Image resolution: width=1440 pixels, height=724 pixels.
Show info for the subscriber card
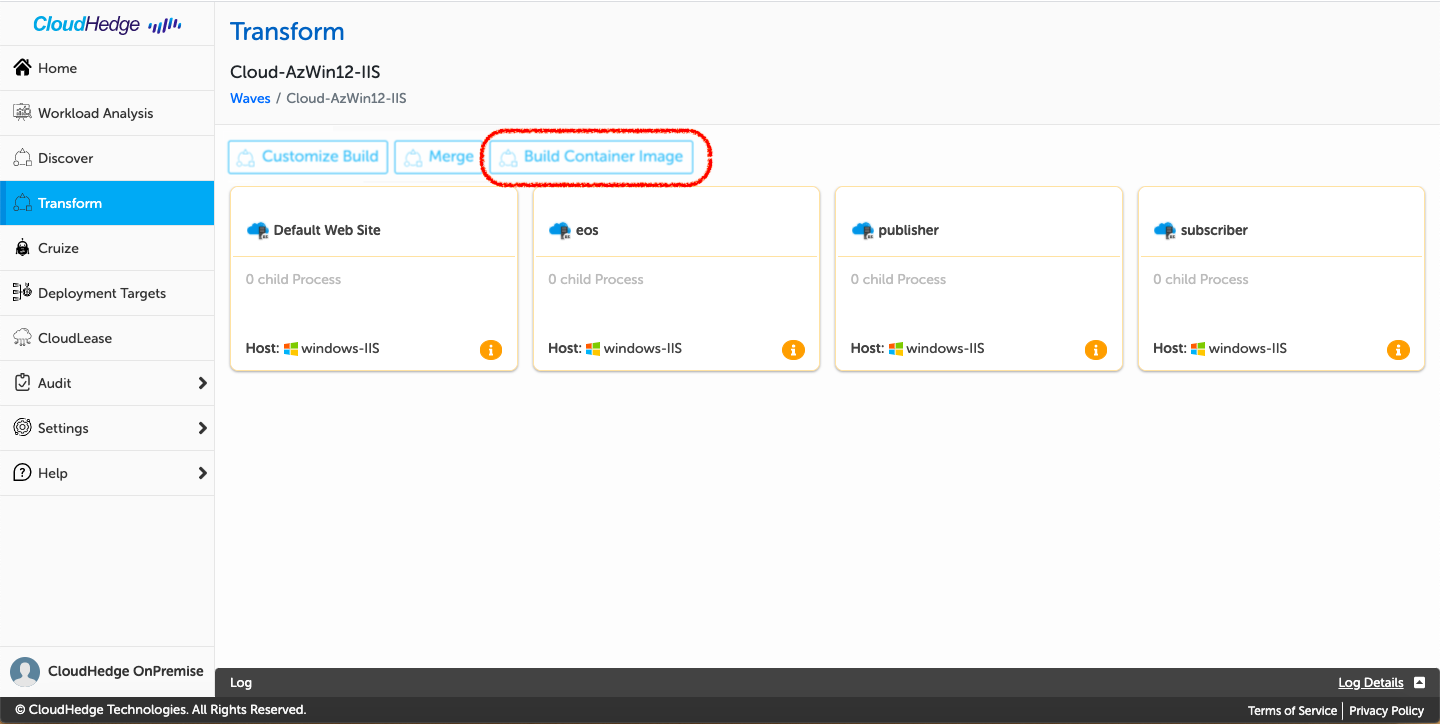[x=1398, y=350]
